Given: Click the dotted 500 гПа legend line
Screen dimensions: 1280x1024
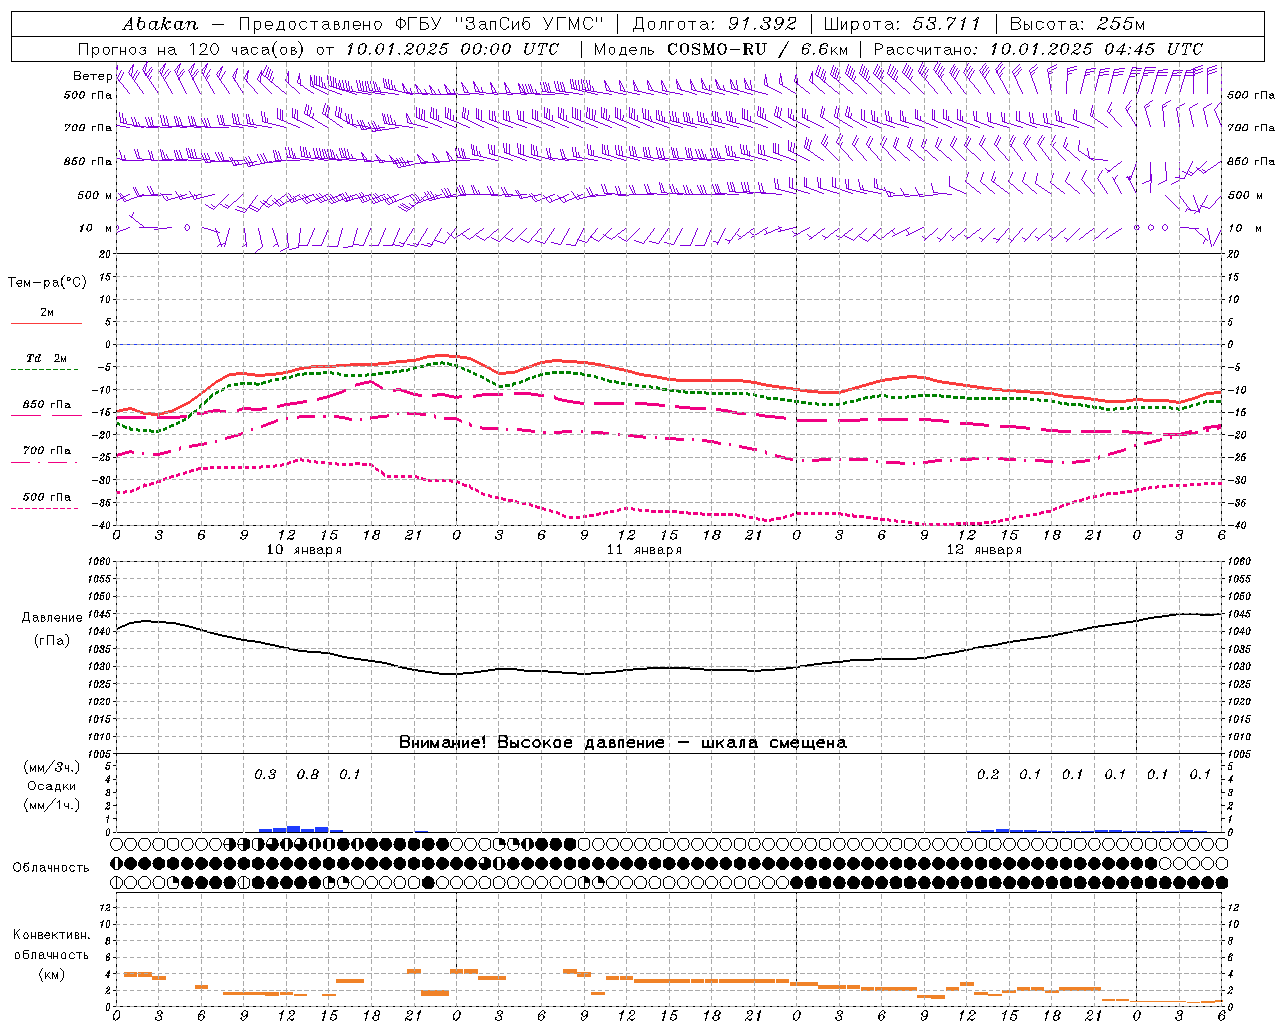Looking at the screenshot, I should pyautogui.click(x=44, y=509).
